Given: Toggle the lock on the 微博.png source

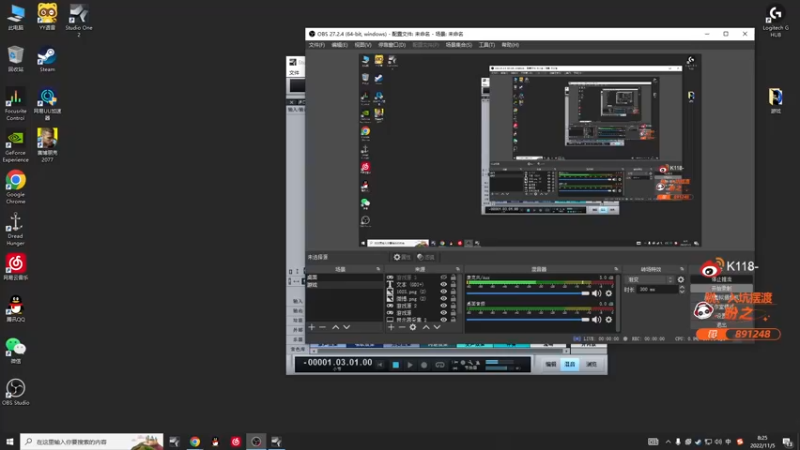Looking at the screenshot, I should tap(453, 298).
